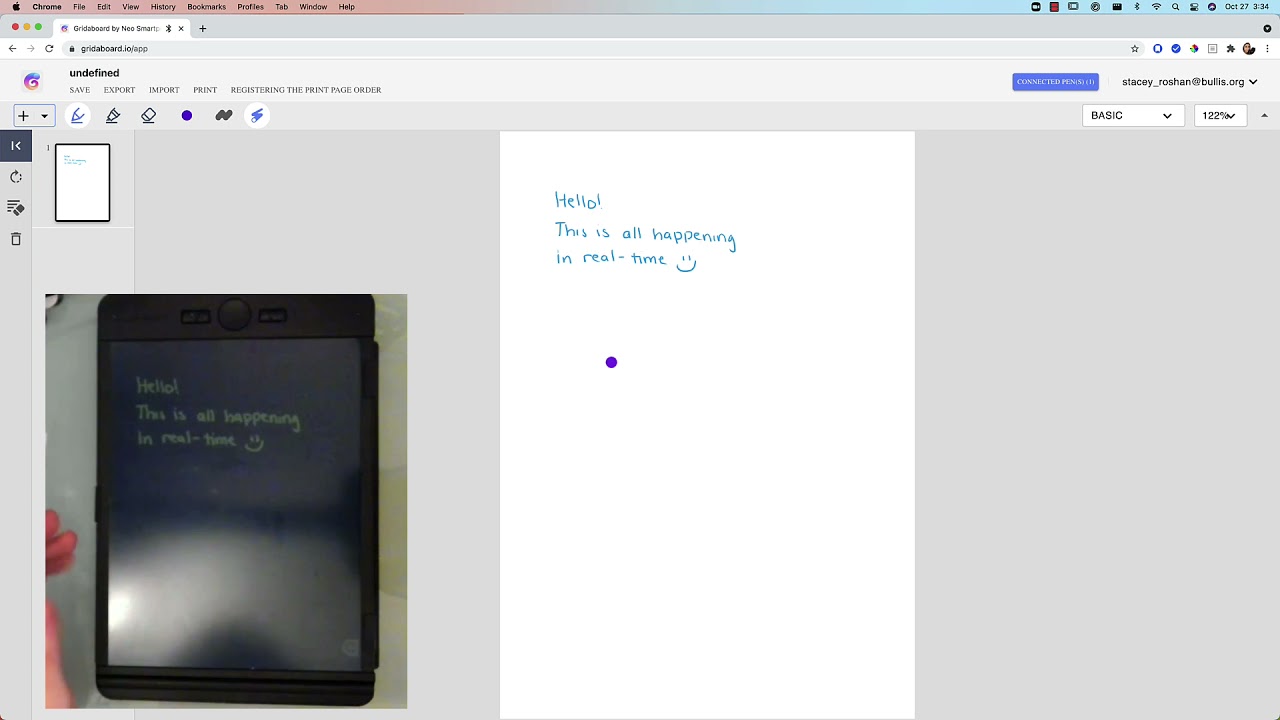This screenshot has width=1280, height=720.
Task: Click the Zoom camera menu bar icon
Action: point(1036,7)
